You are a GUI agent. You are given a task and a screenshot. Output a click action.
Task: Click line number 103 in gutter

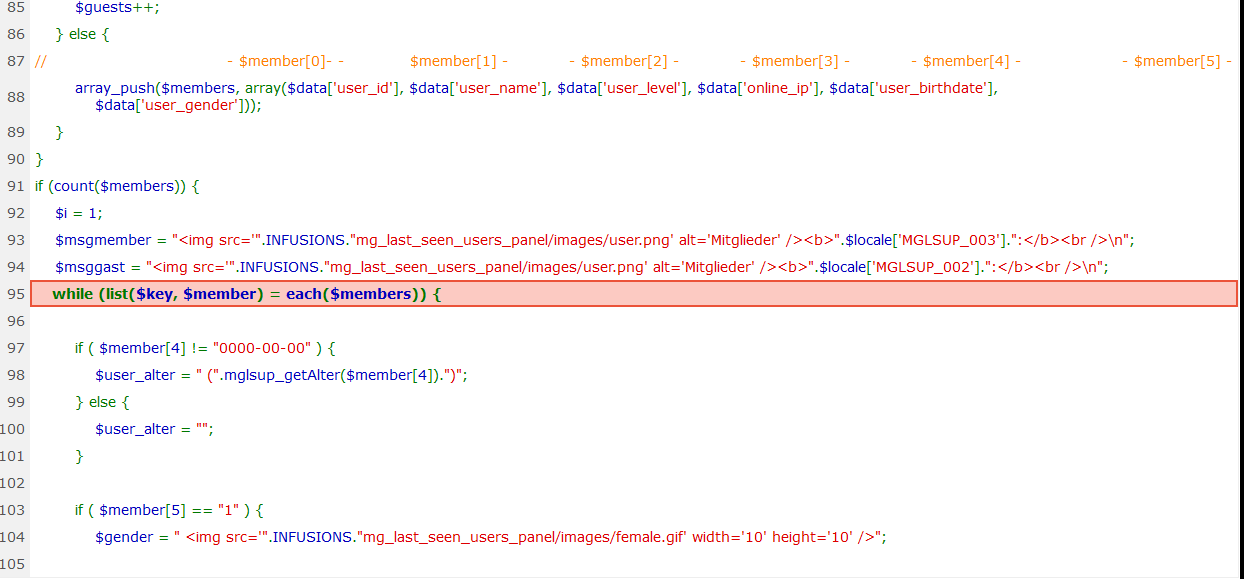[13, 510]
